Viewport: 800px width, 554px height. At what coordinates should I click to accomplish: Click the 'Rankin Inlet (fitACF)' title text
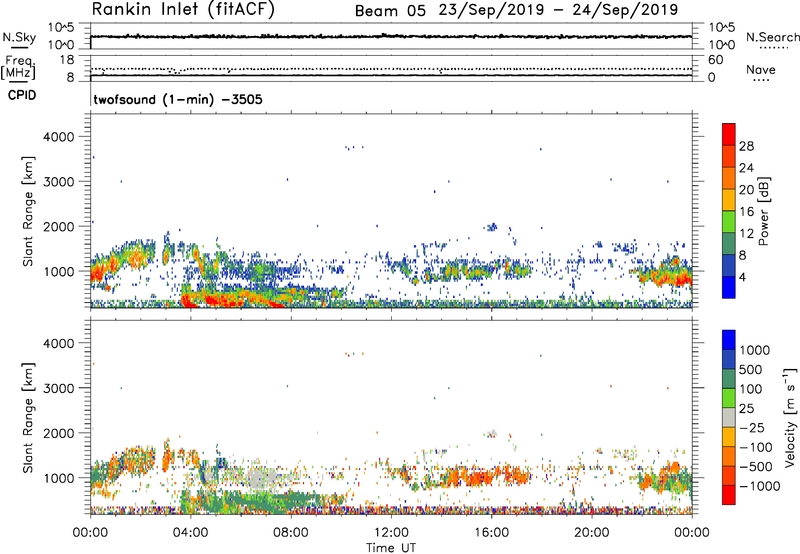click(183, 10)
